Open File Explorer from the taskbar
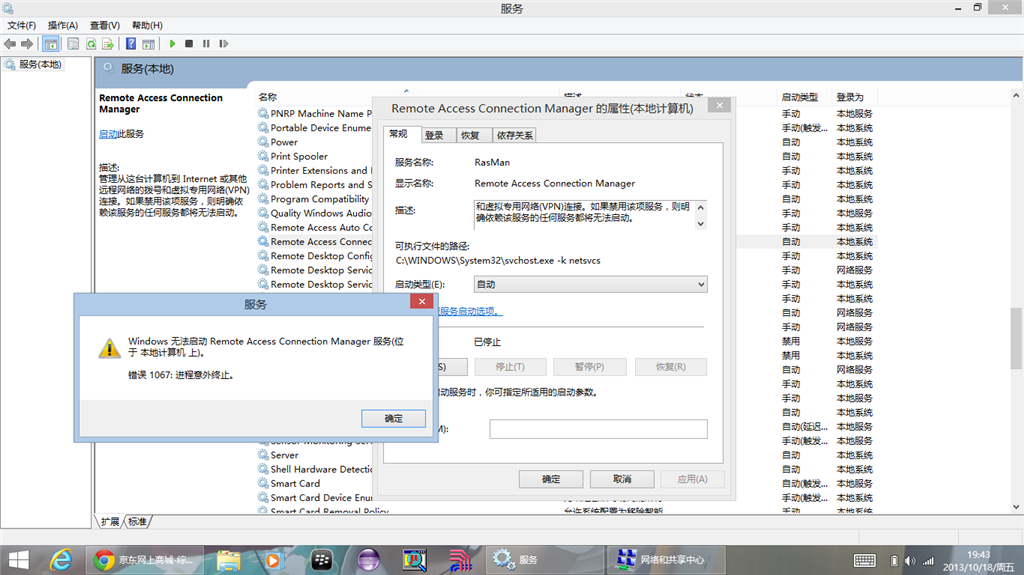Image resolution: width=1024 pixels, height=575 pixels. pyautogui.click(x=229, y=560)
